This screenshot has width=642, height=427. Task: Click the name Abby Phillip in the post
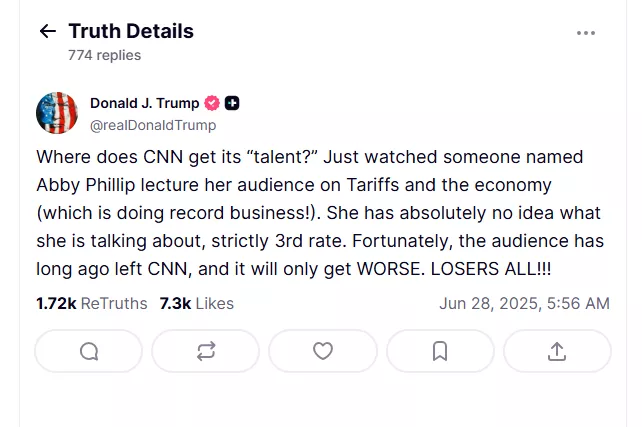click(86, 185)
